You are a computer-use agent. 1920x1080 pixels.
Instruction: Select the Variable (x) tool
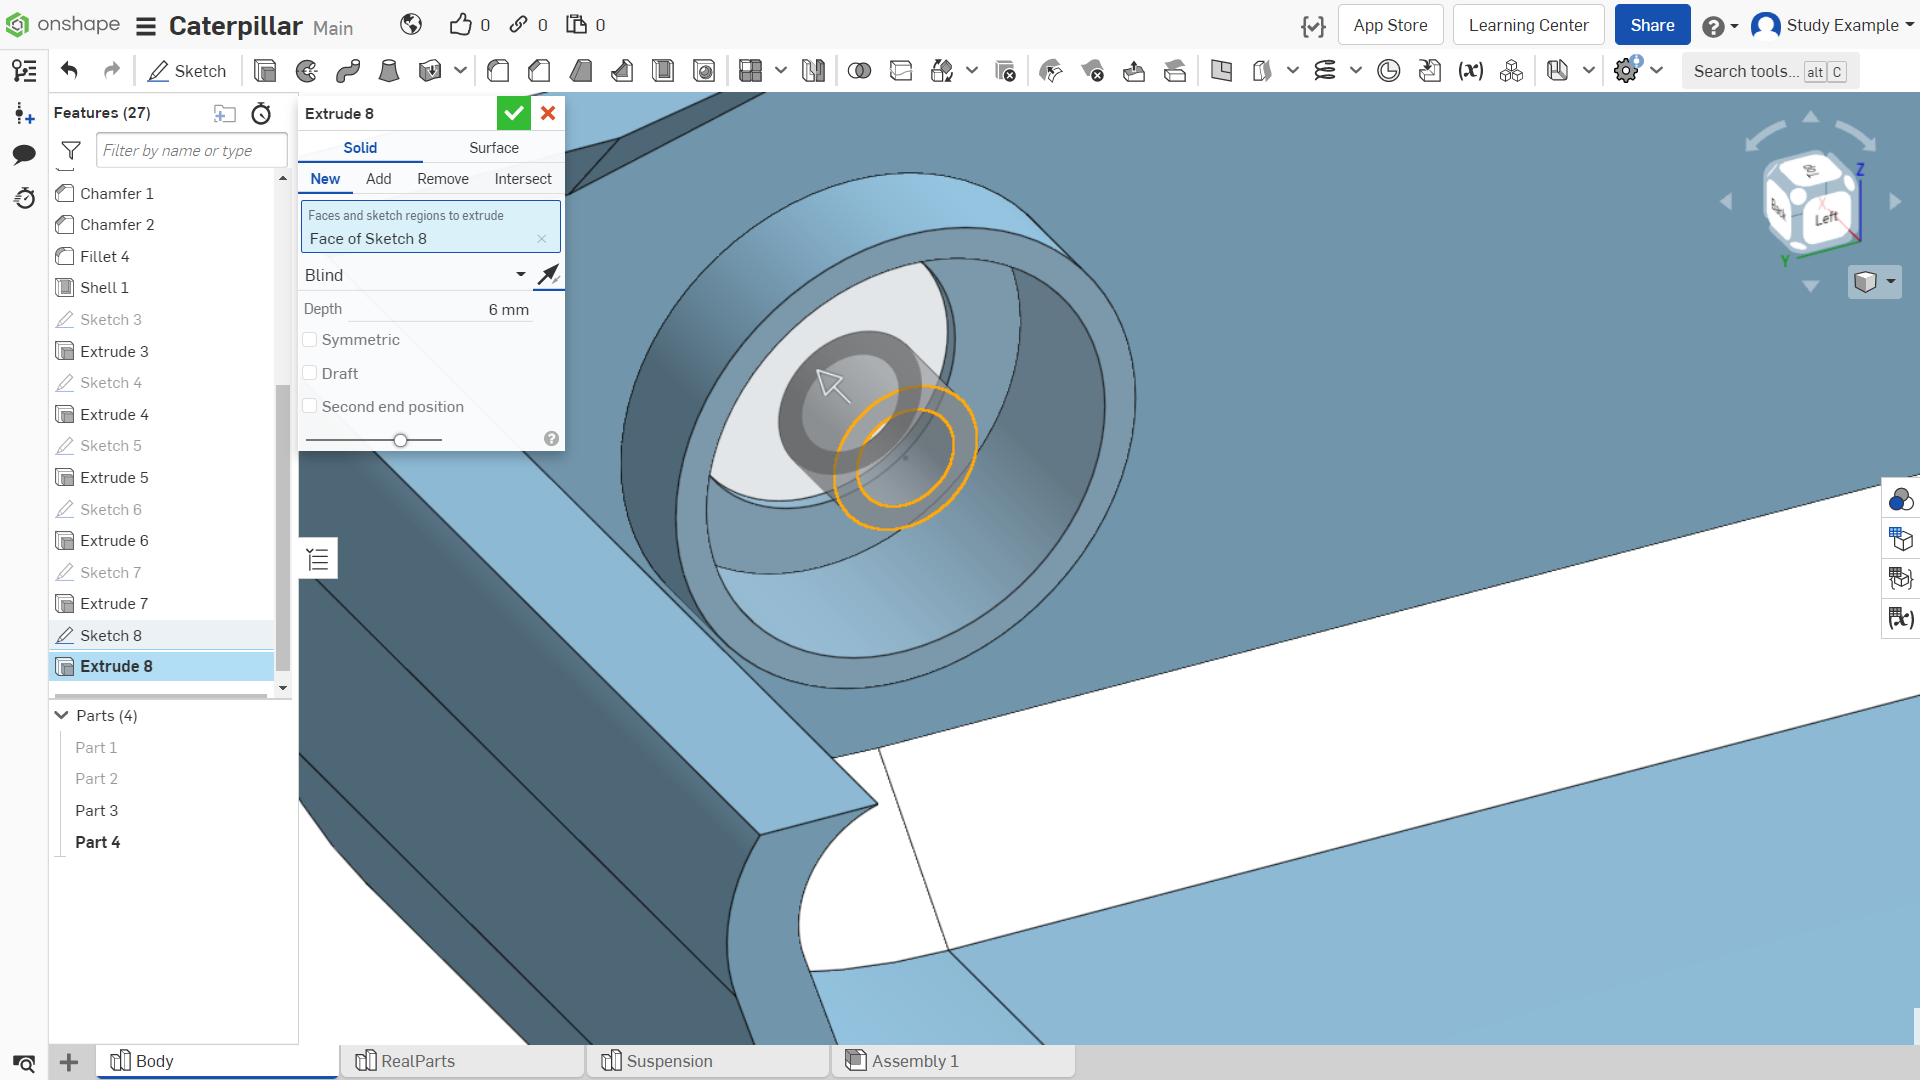1471,70
